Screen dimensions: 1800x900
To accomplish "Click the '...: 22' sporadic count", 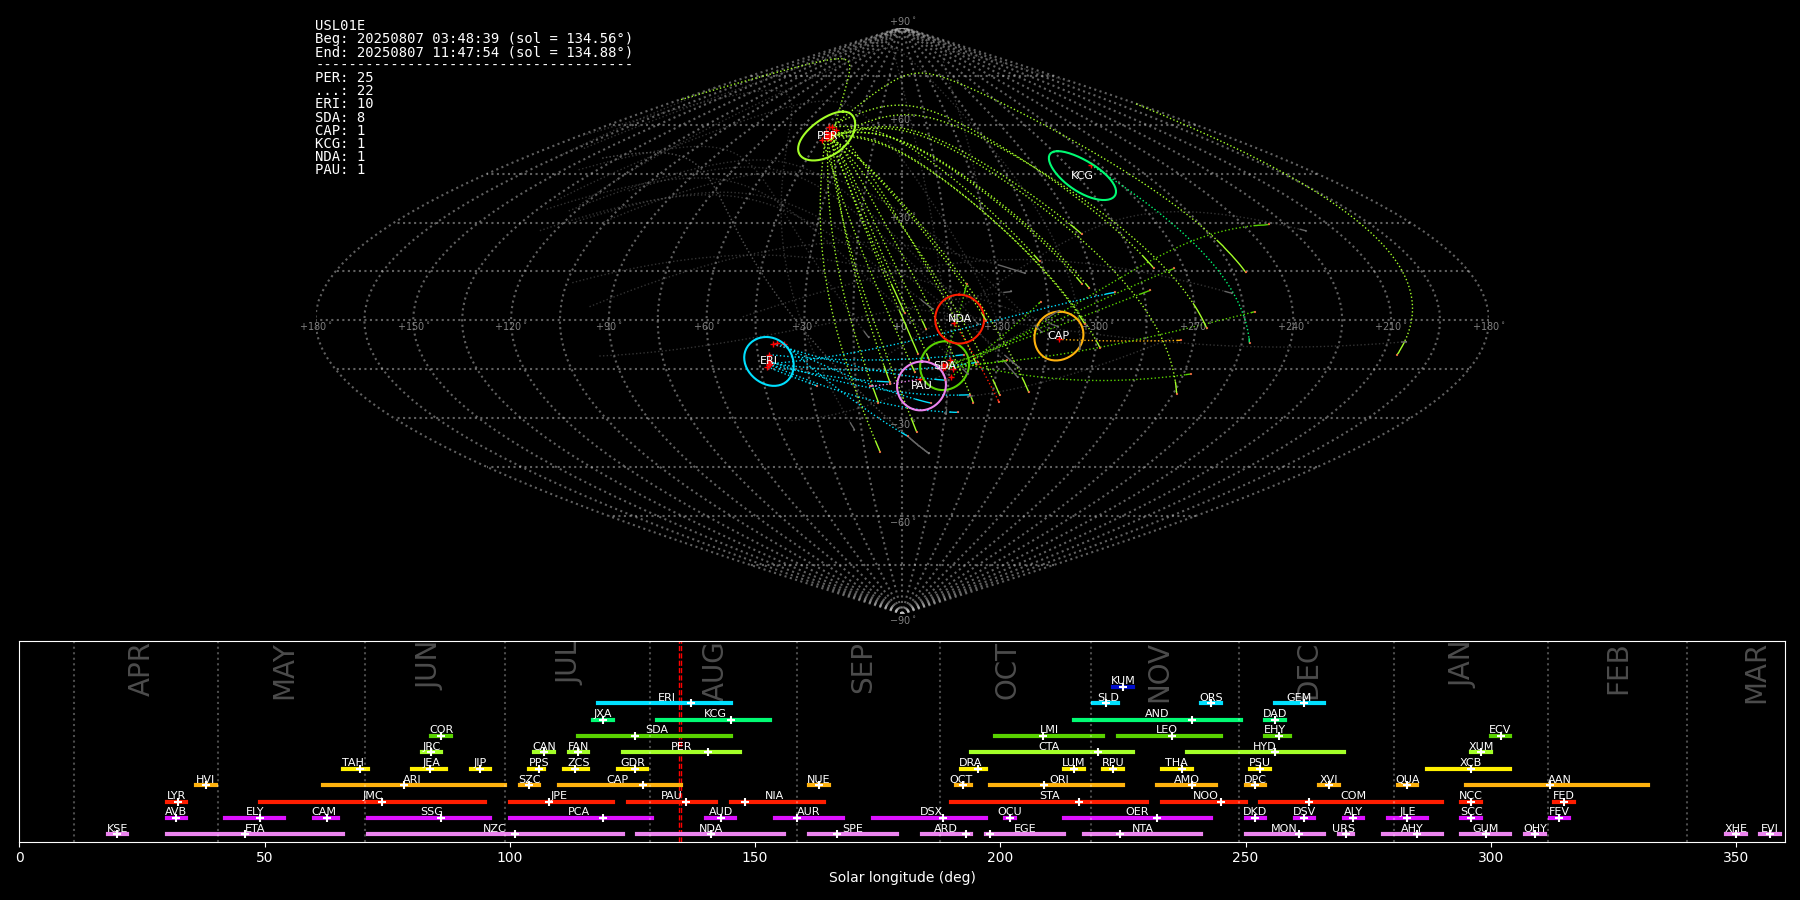I will (344, 91).
